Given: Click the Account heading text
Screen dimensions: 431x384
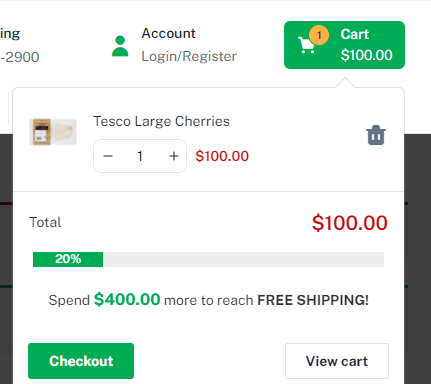Looking at the screenshot, I should click(x=168, y=33).
